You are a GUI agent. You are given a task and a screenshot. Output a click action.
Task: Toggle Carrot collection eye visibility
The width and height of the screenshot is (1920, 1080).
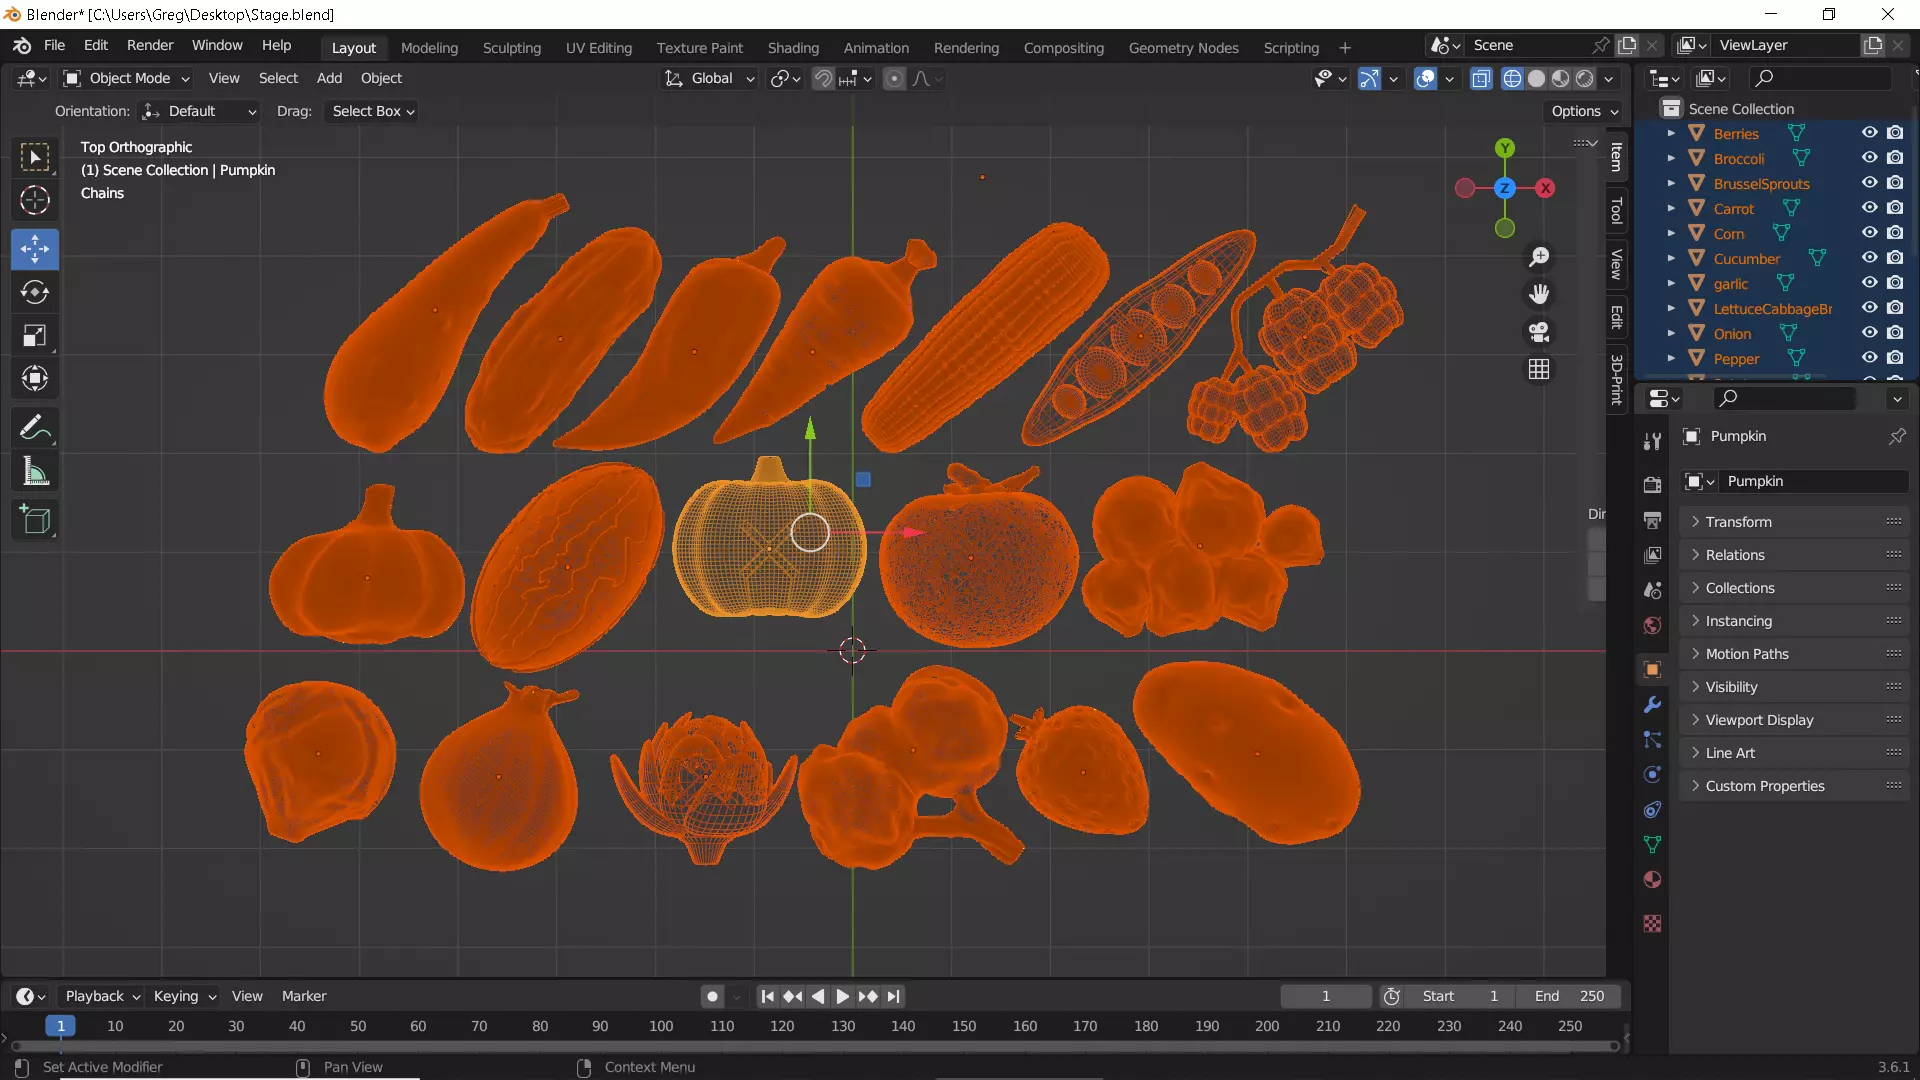(1869, 208)
